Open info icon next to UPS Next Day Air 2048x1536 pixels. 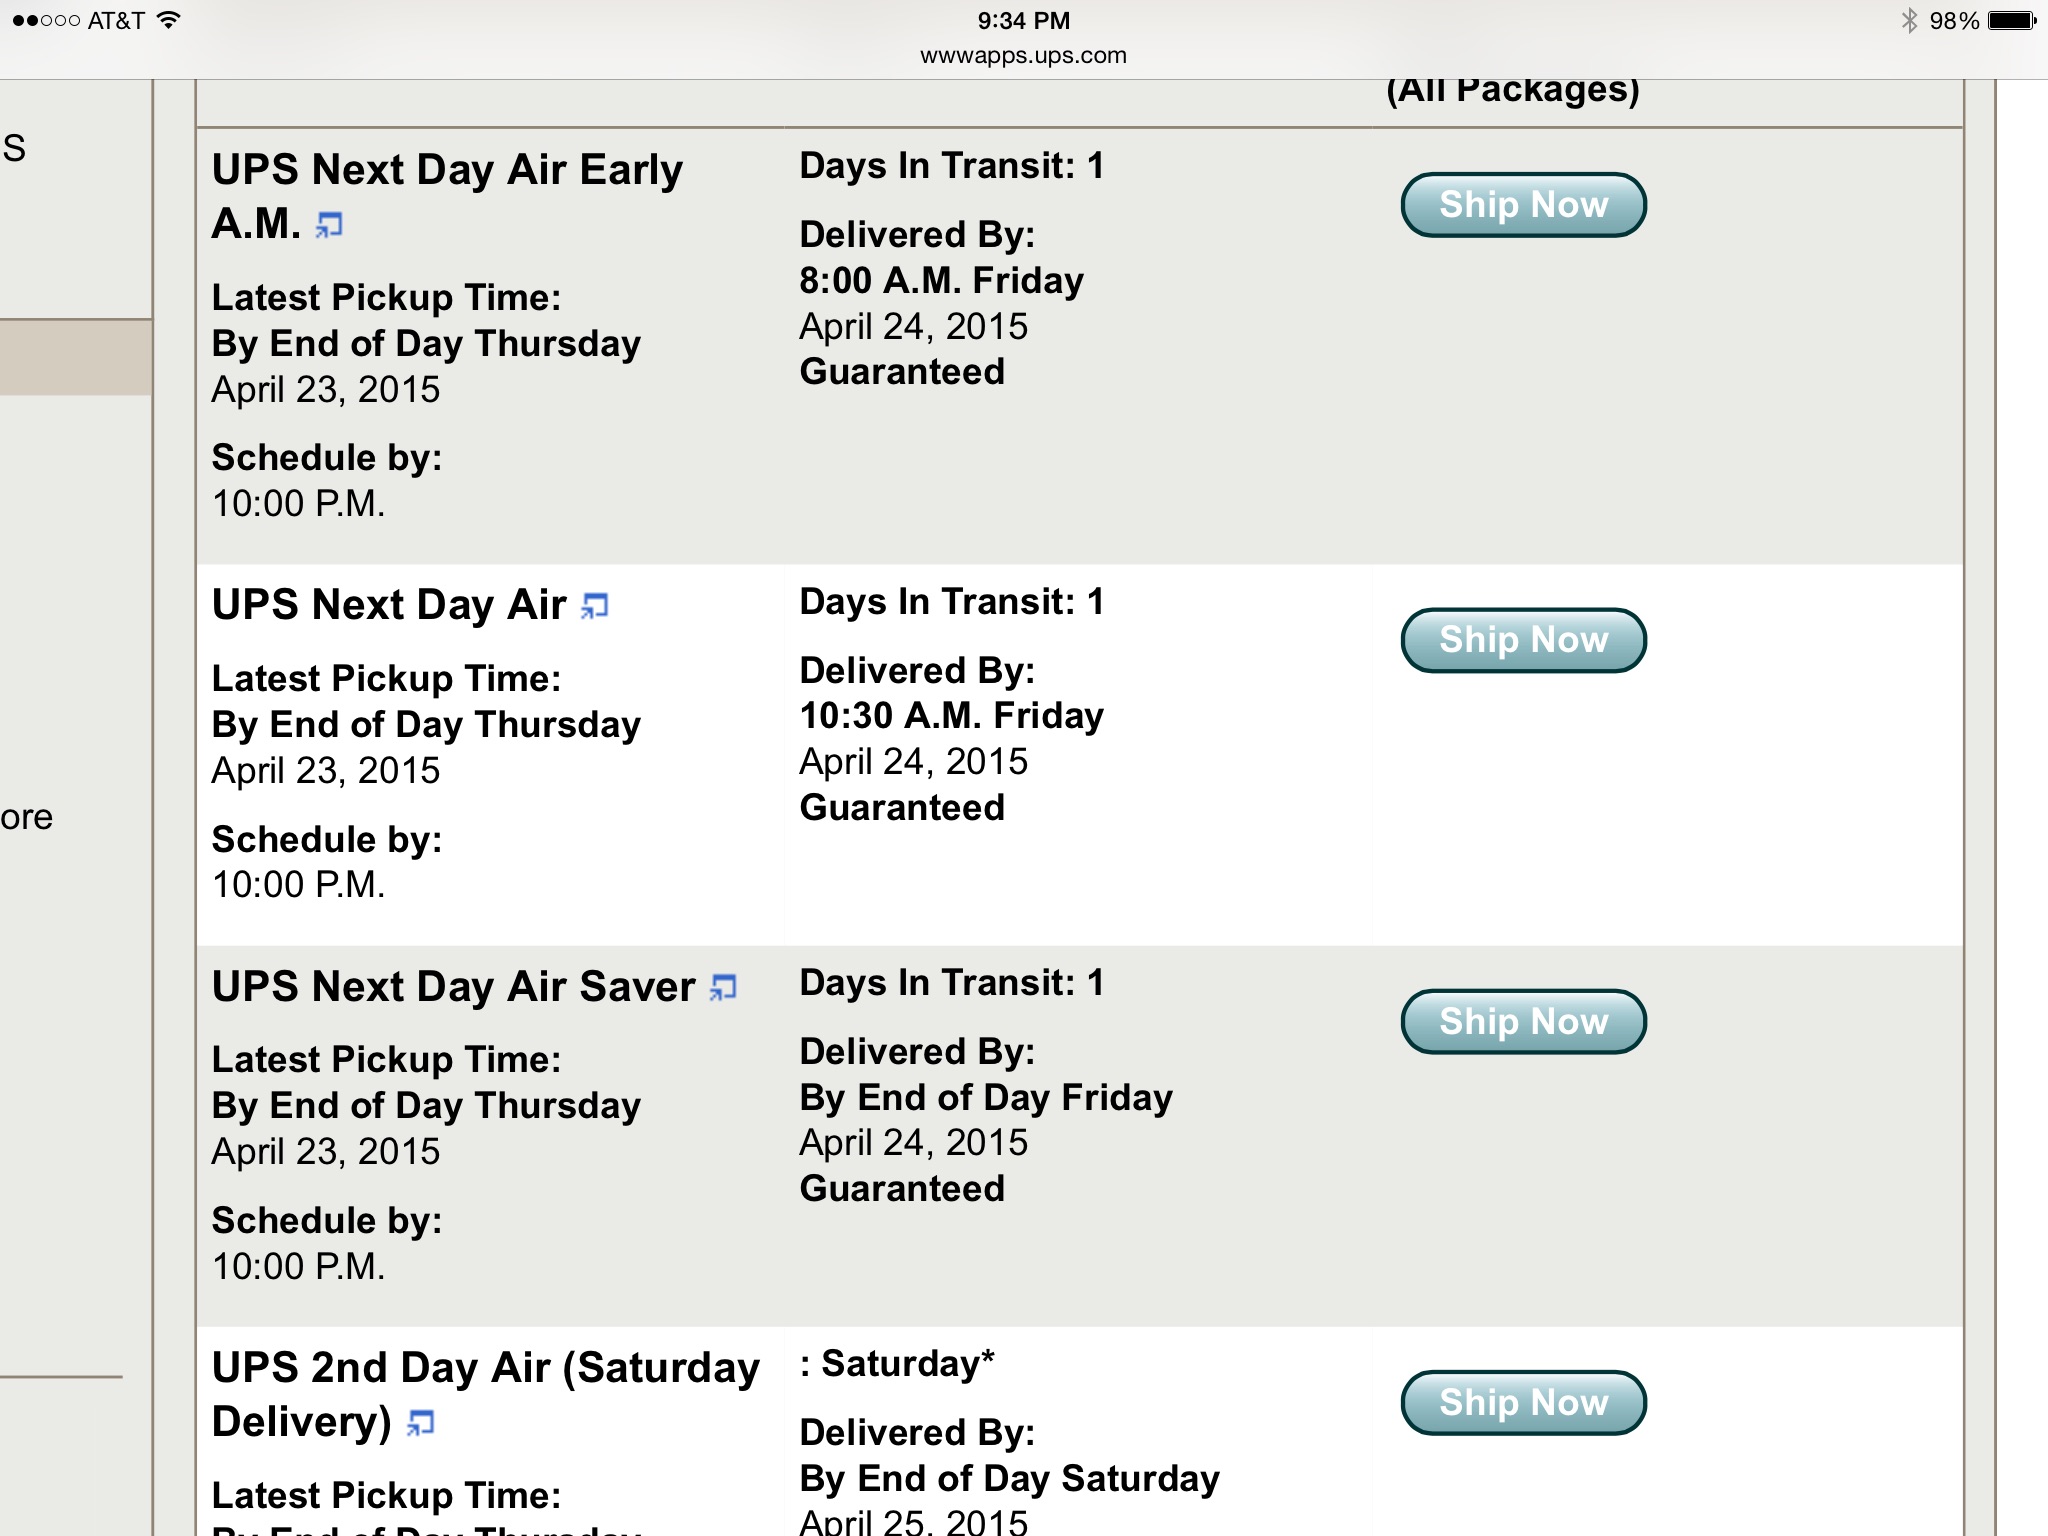tap(595, 606)
